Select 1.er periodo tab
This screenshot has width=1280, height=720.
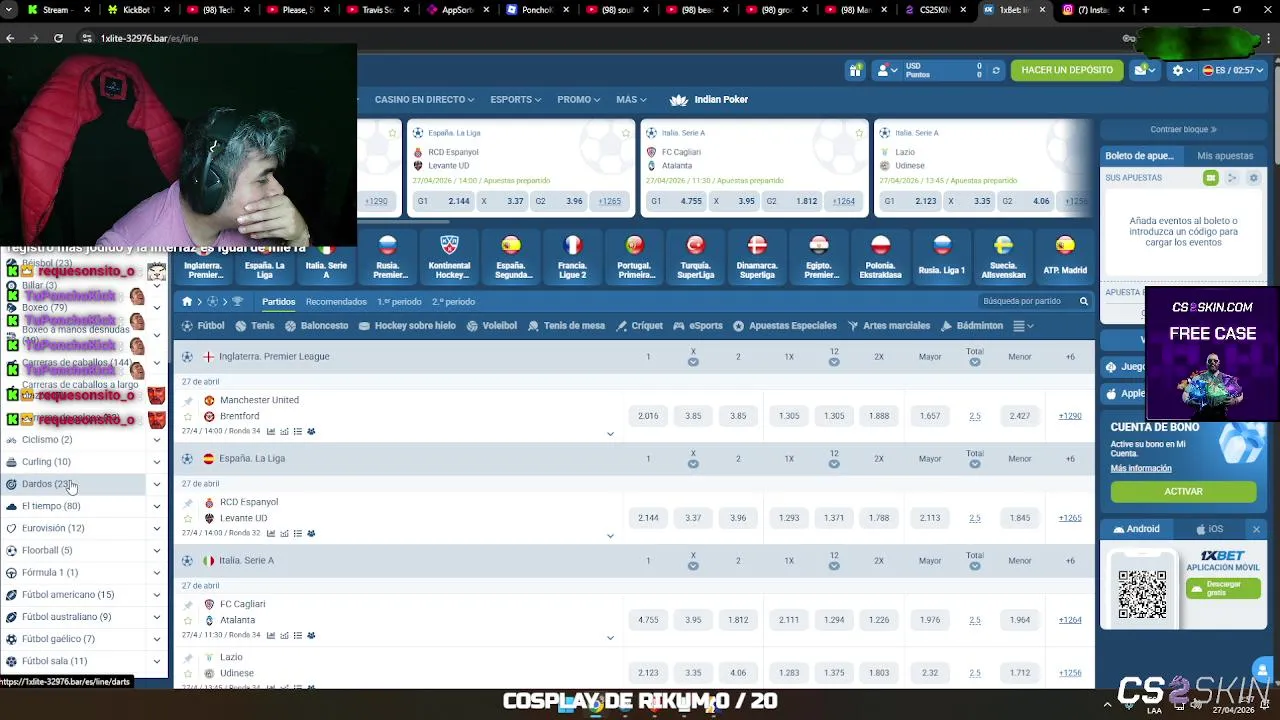point(399,301)
